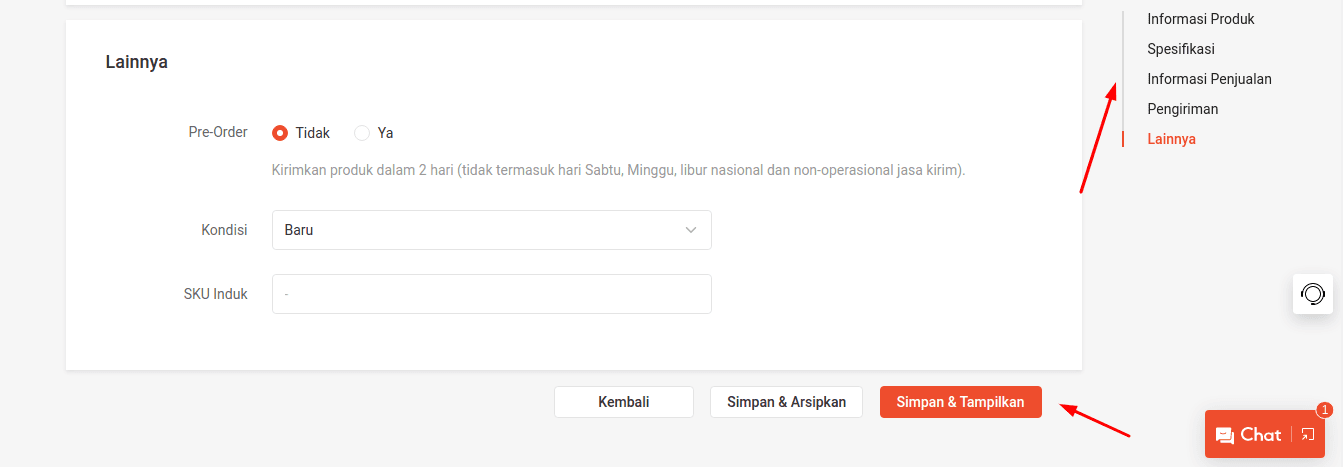Focus the SKU Induk input field
Viewport: 1343px width, 467px height.
tap(491, 294)
